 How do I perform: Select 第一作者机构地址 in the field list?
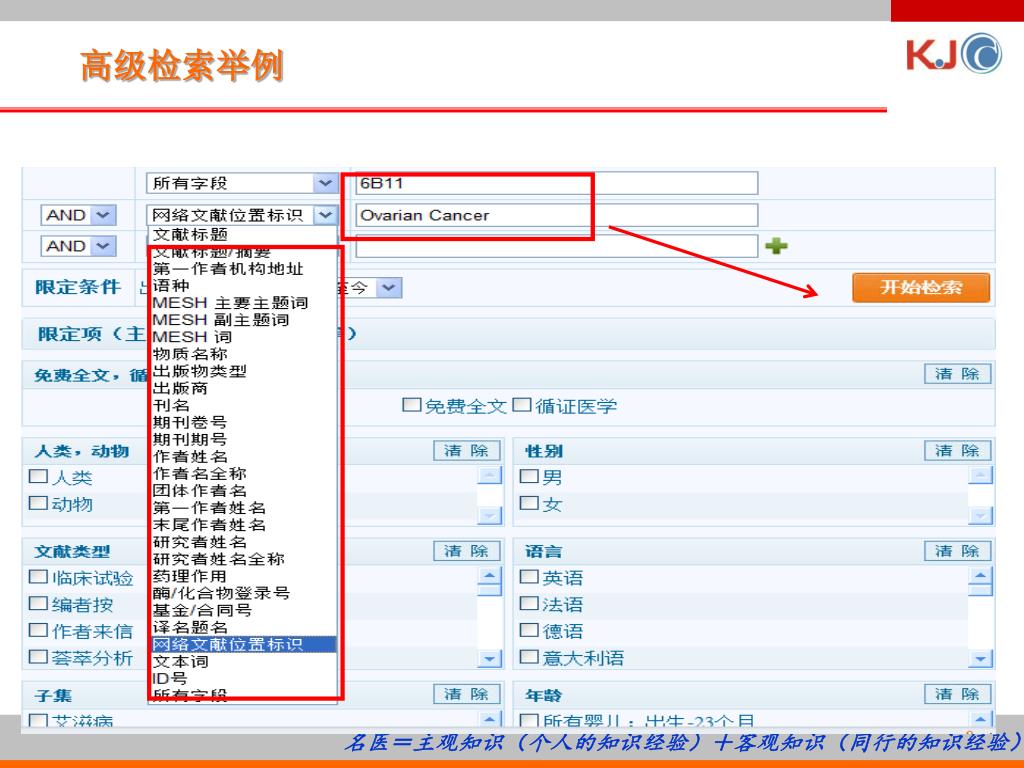tap(228, 268)
